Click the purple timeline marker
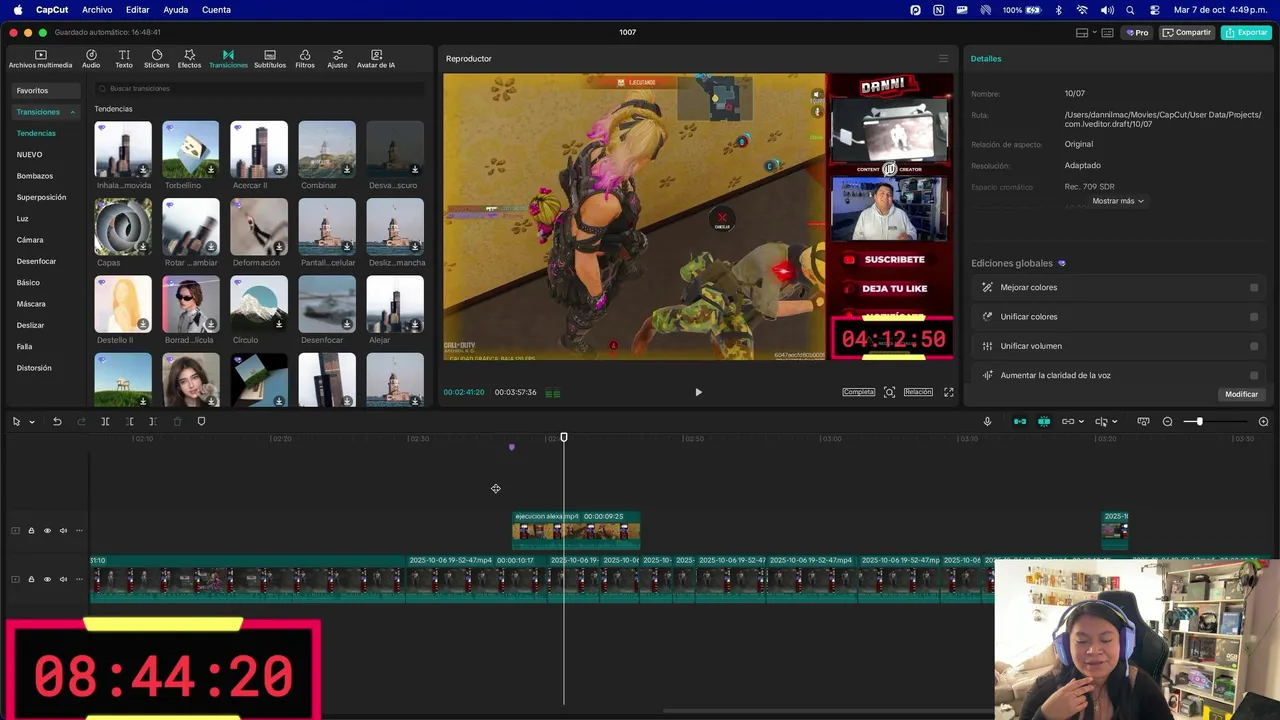The width and height of the screenshot is (1280, 720). [512, 447]
